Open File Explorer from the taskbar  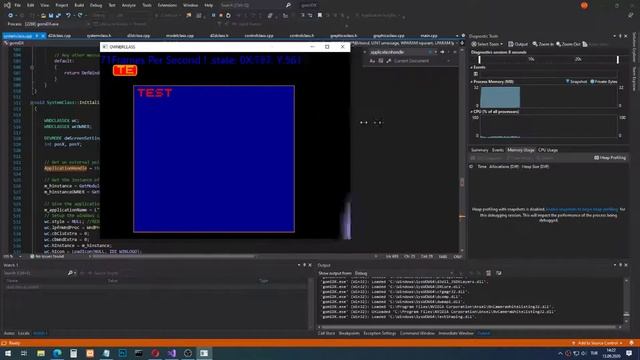click(41, 353)
